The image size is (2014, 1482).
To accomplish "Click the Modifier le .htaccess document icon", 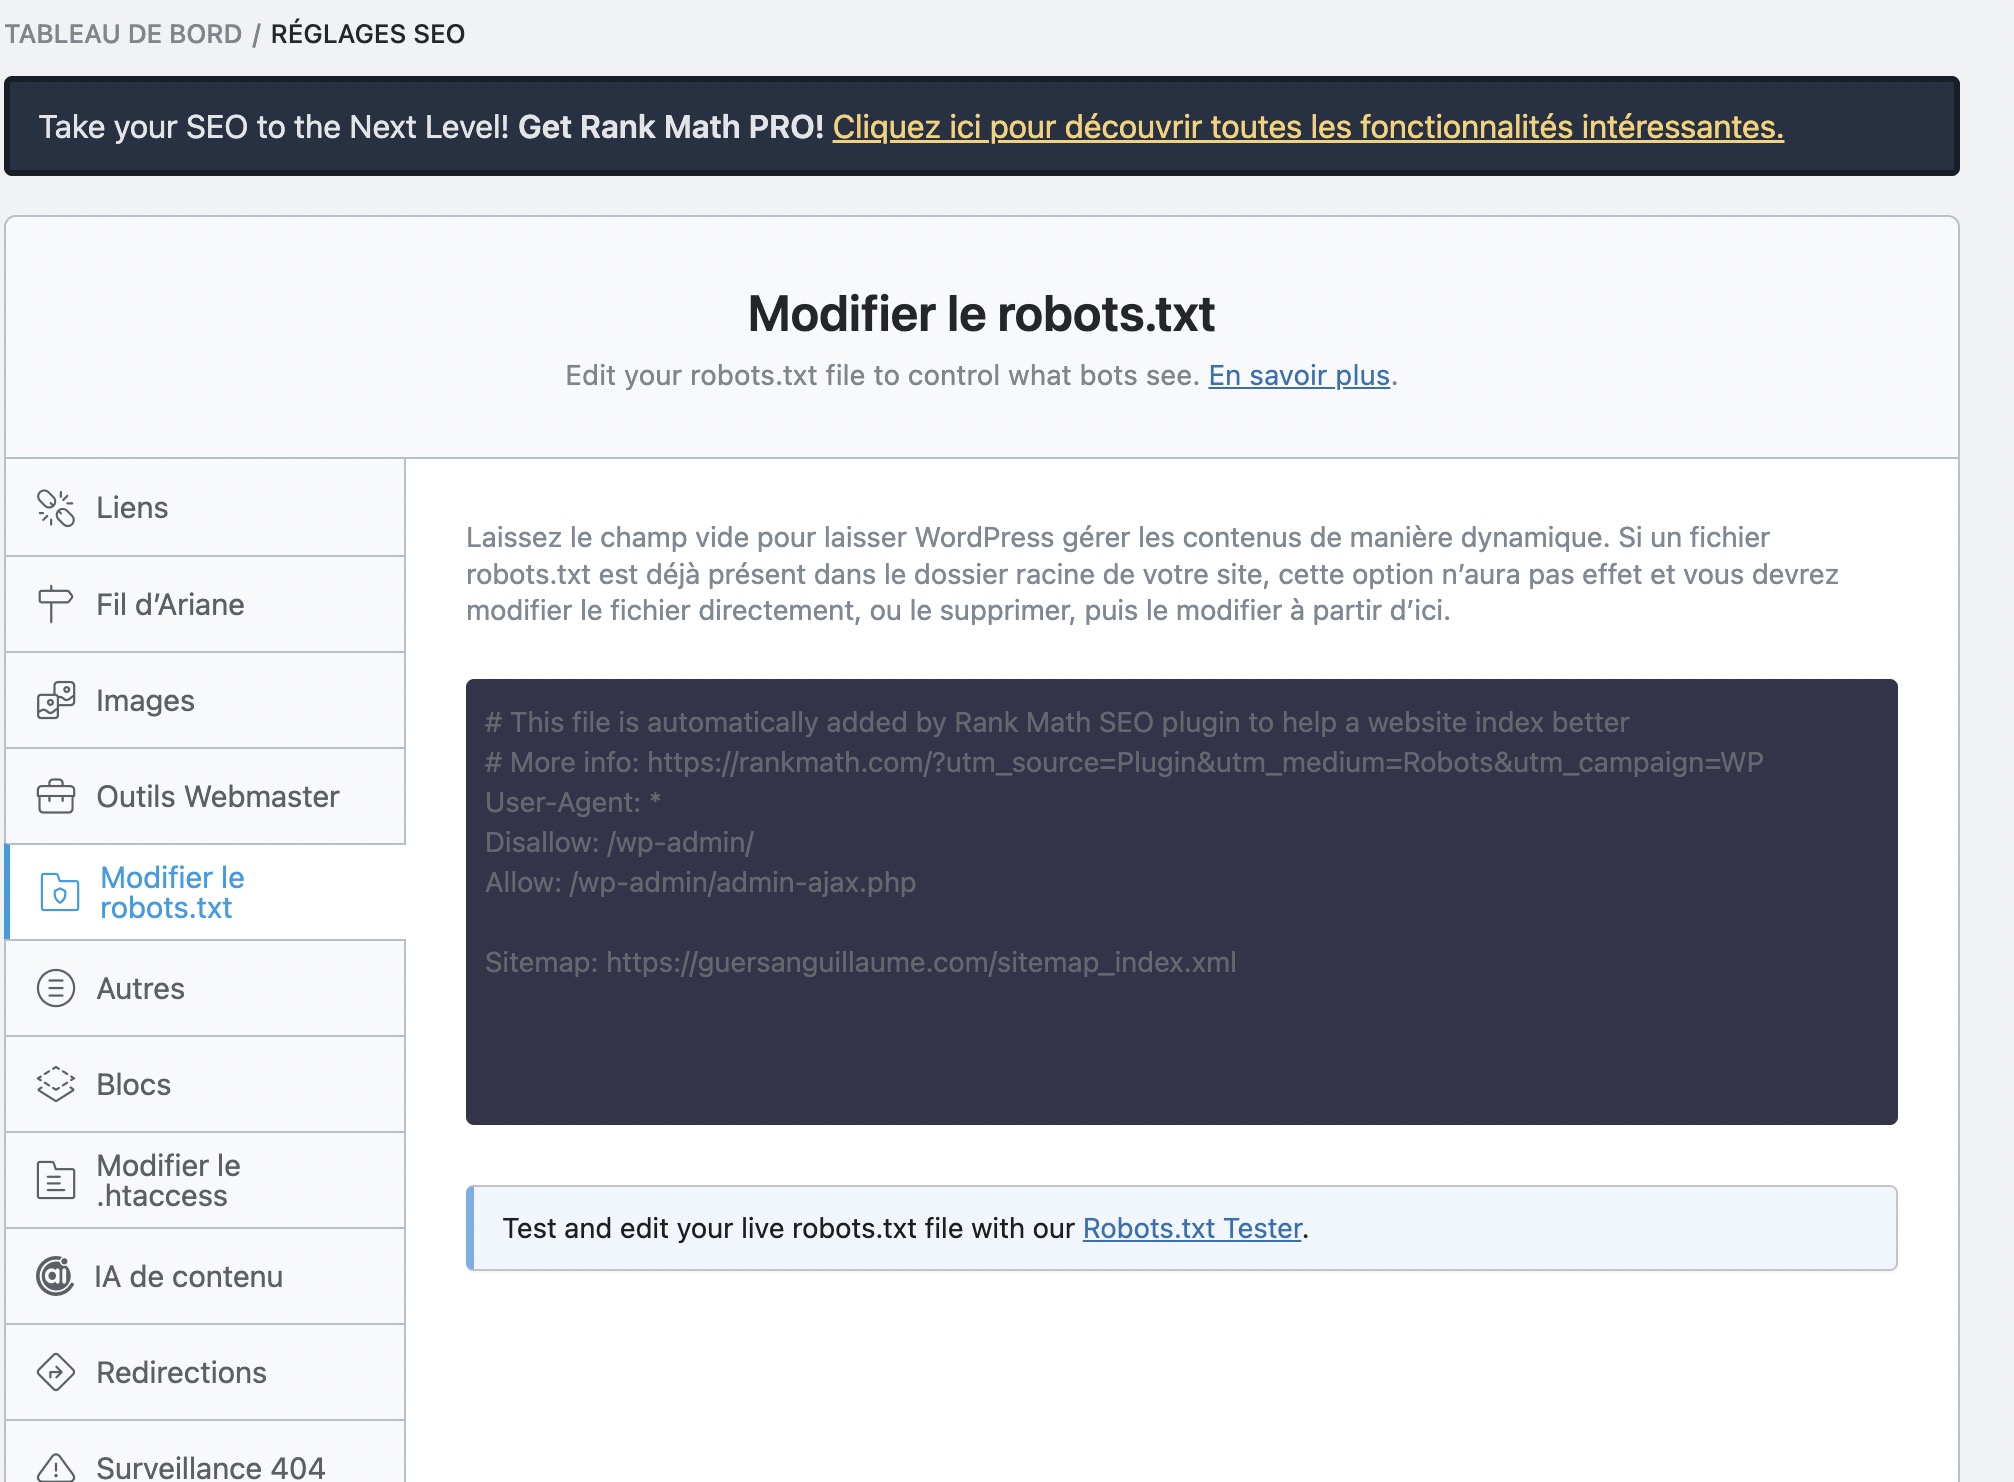I will point(55,1180).
